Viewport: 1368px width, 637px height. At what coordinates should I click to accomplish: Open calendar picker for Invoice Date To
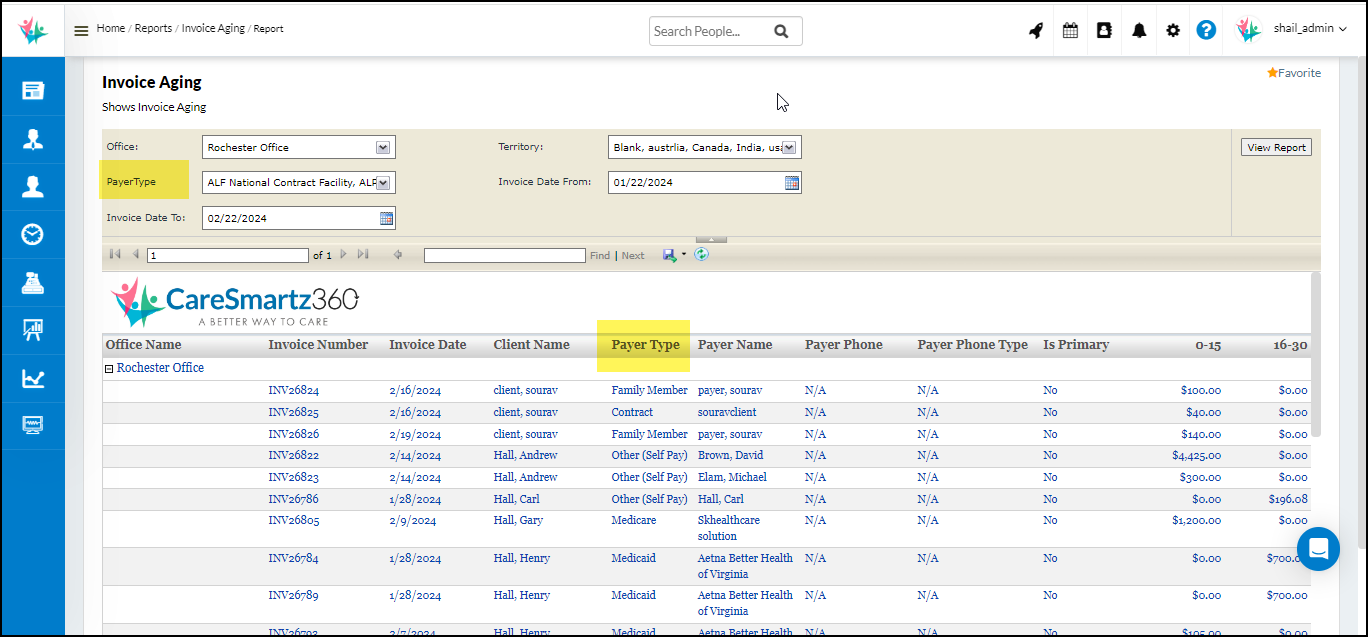tap(387, 218)
